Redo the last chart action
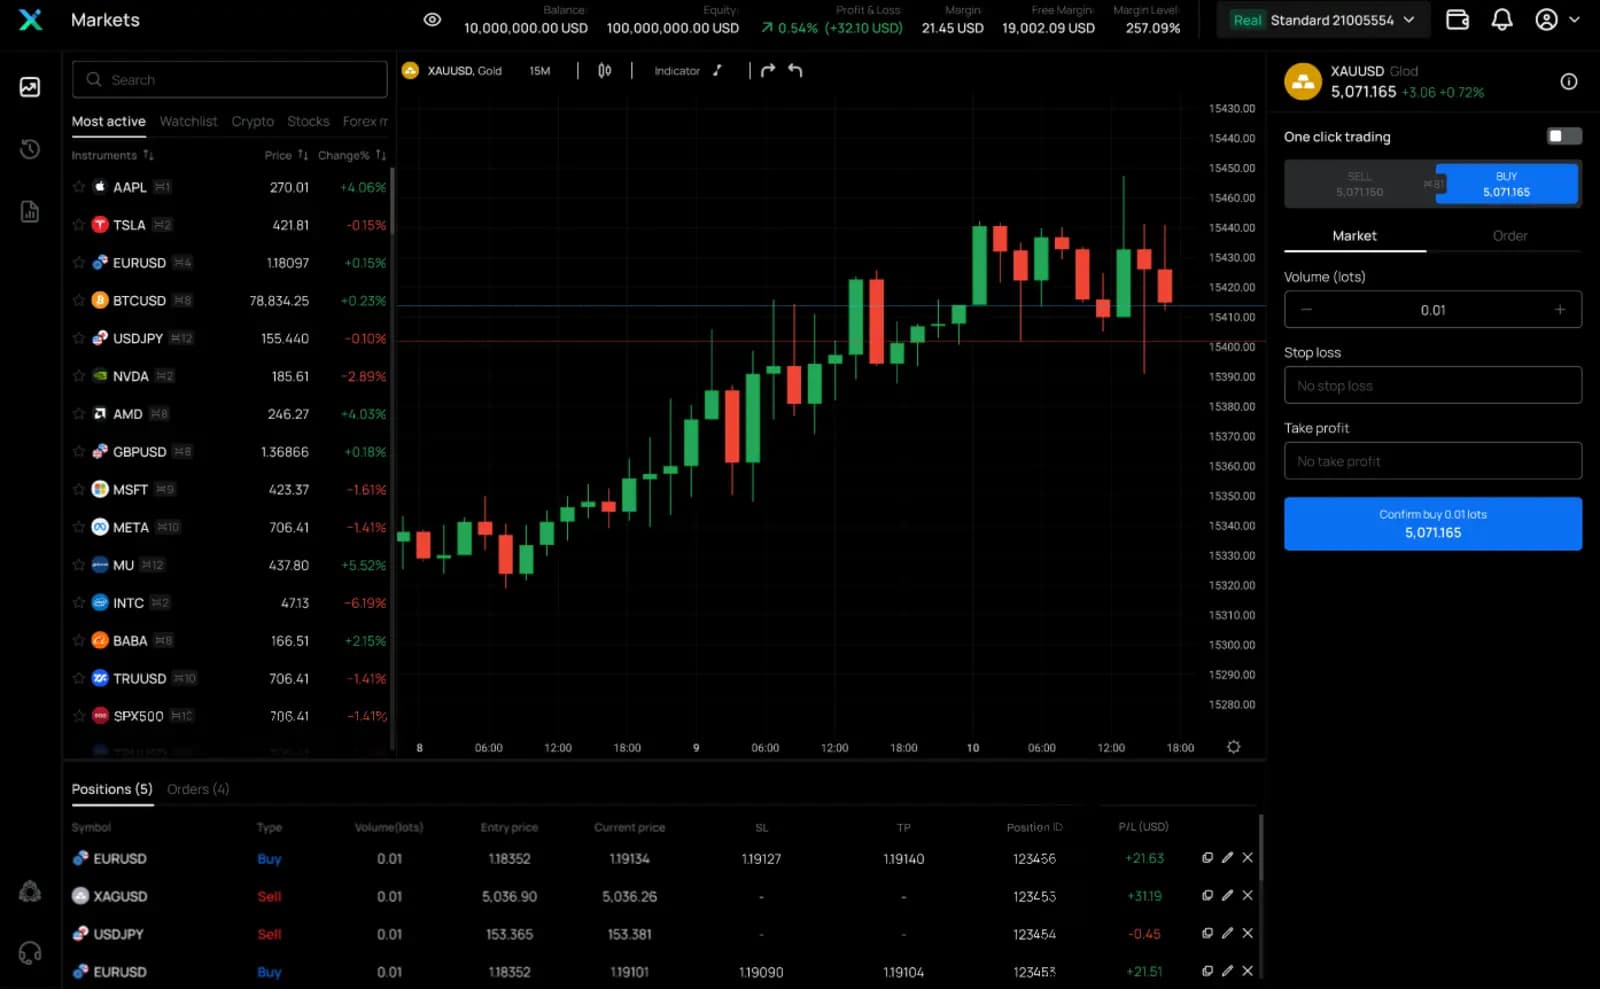Image resolution: width=1600 pixels, height=989 pixels. pos(768,70)
